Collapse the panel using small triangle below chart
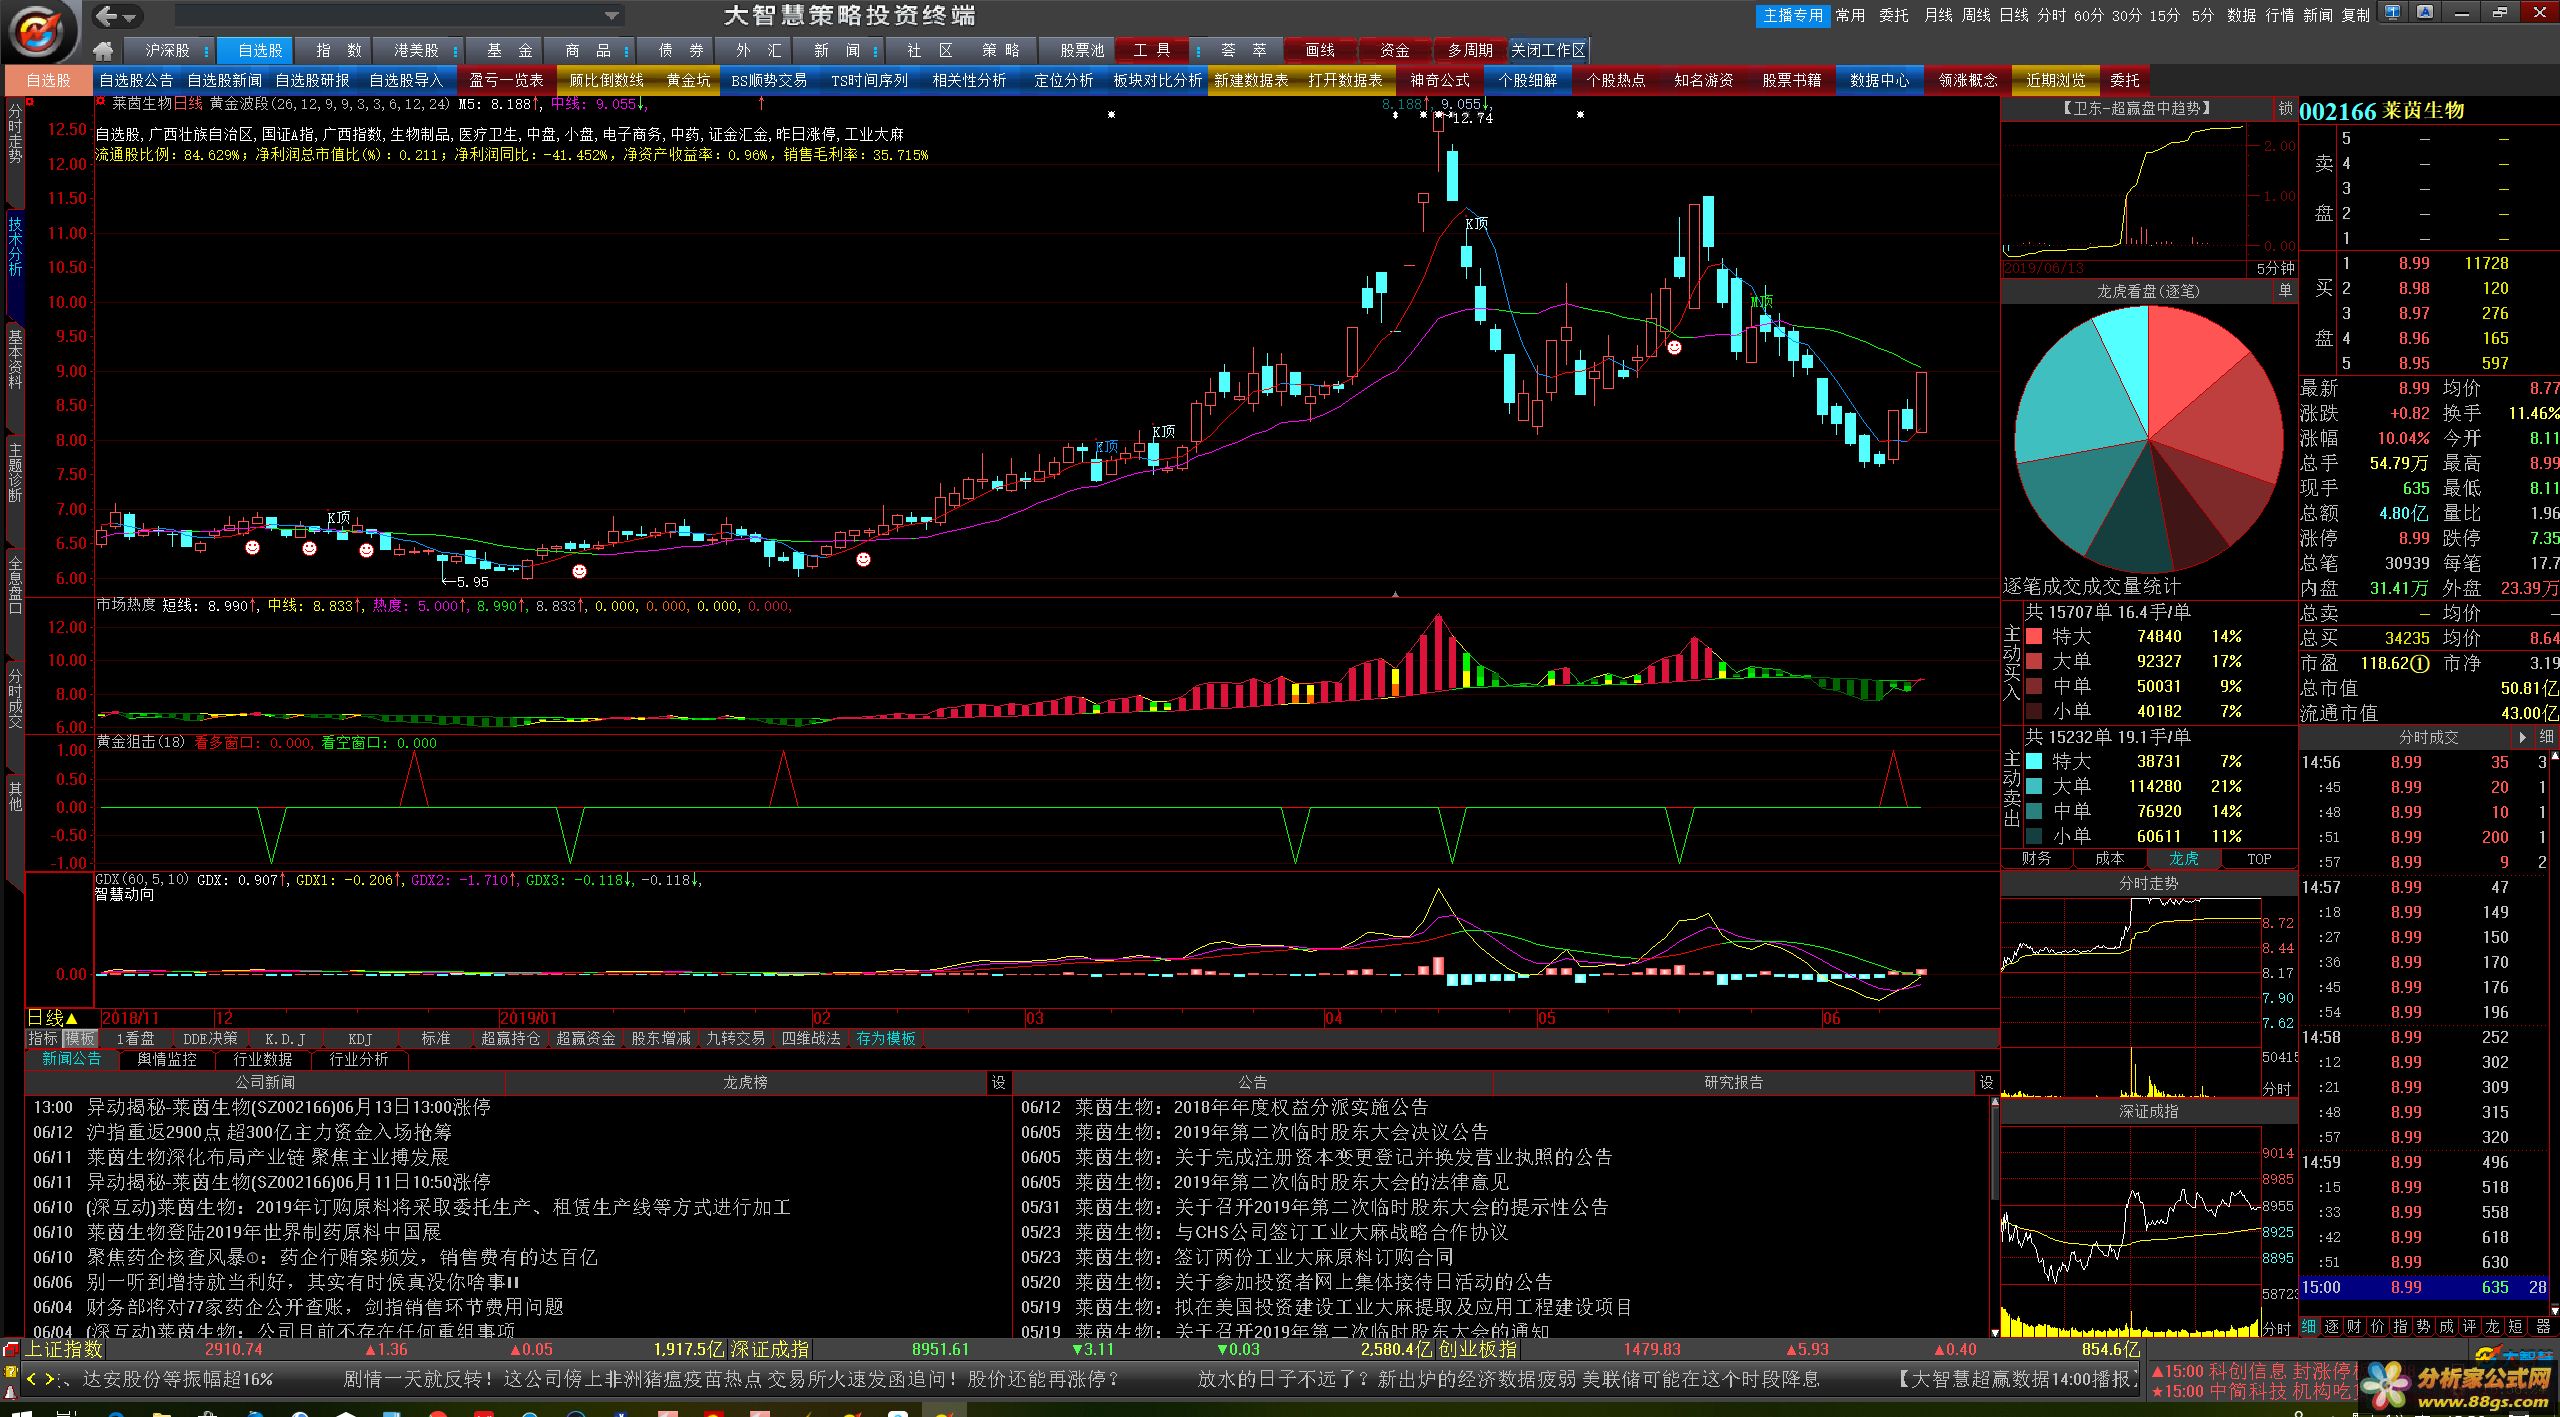This screenshot has width=2560, height=1417. [x=1395, y=594]
